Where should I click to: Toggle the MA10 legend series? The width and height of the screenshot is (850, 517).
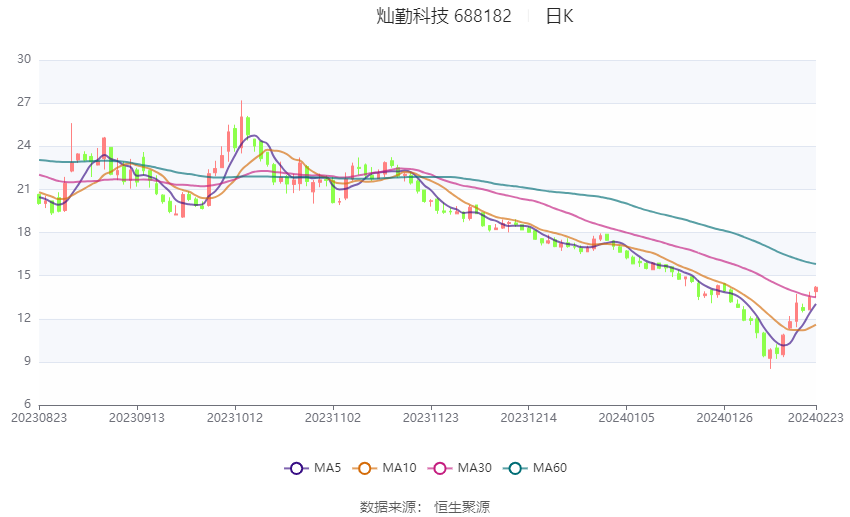click(384, 468)
